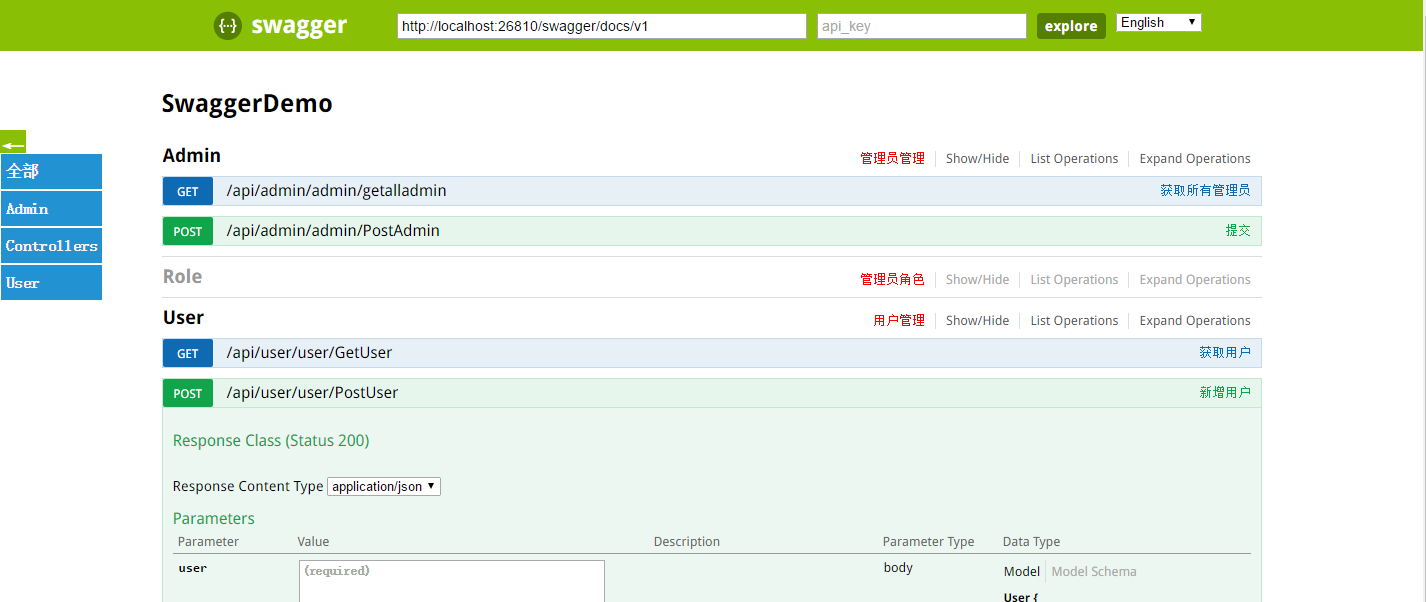Click POST badge for PostUser
Image resolution: width=1426 pixels, height=602 pixels.
[188, 393]
